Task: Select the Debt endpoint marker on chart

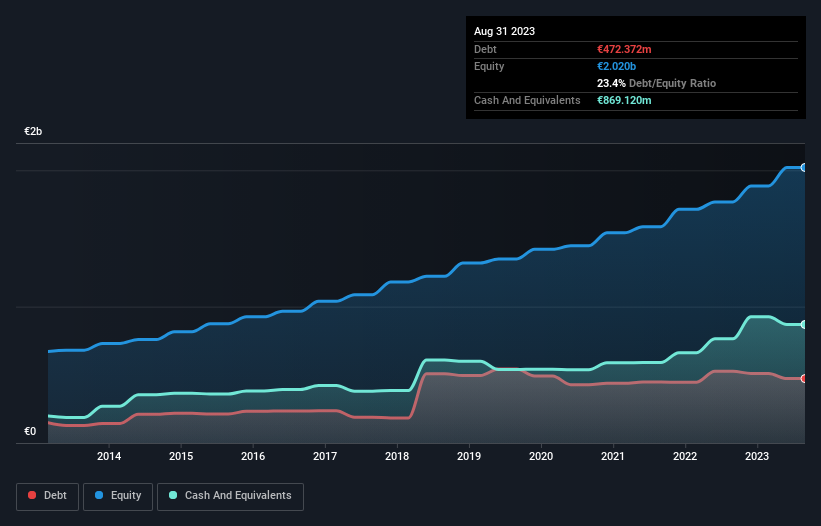Action: (804, 378)
